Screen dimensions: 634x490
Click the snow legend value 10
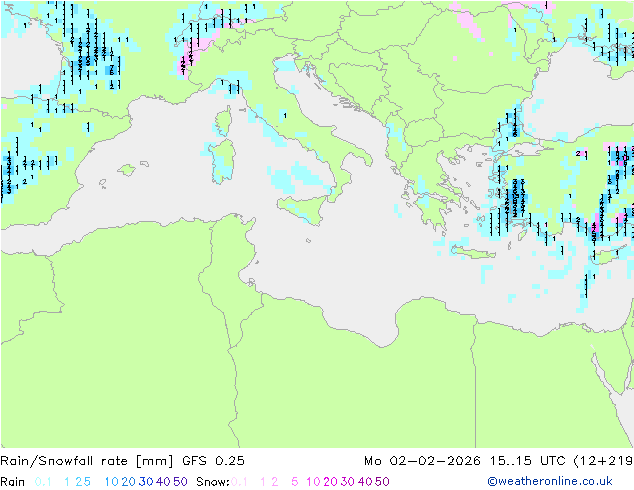[313, 482]
